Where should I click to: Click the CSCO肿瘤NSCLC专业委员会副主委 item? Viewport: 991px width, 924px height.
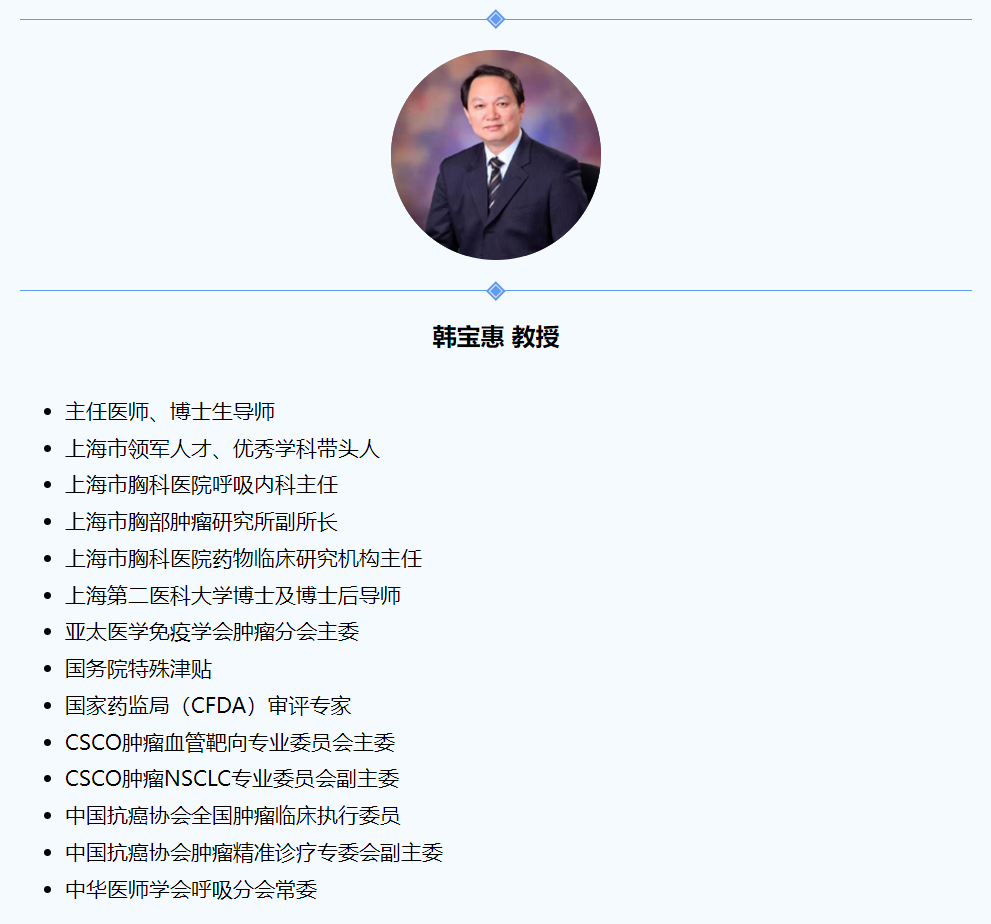pos(232,779)
